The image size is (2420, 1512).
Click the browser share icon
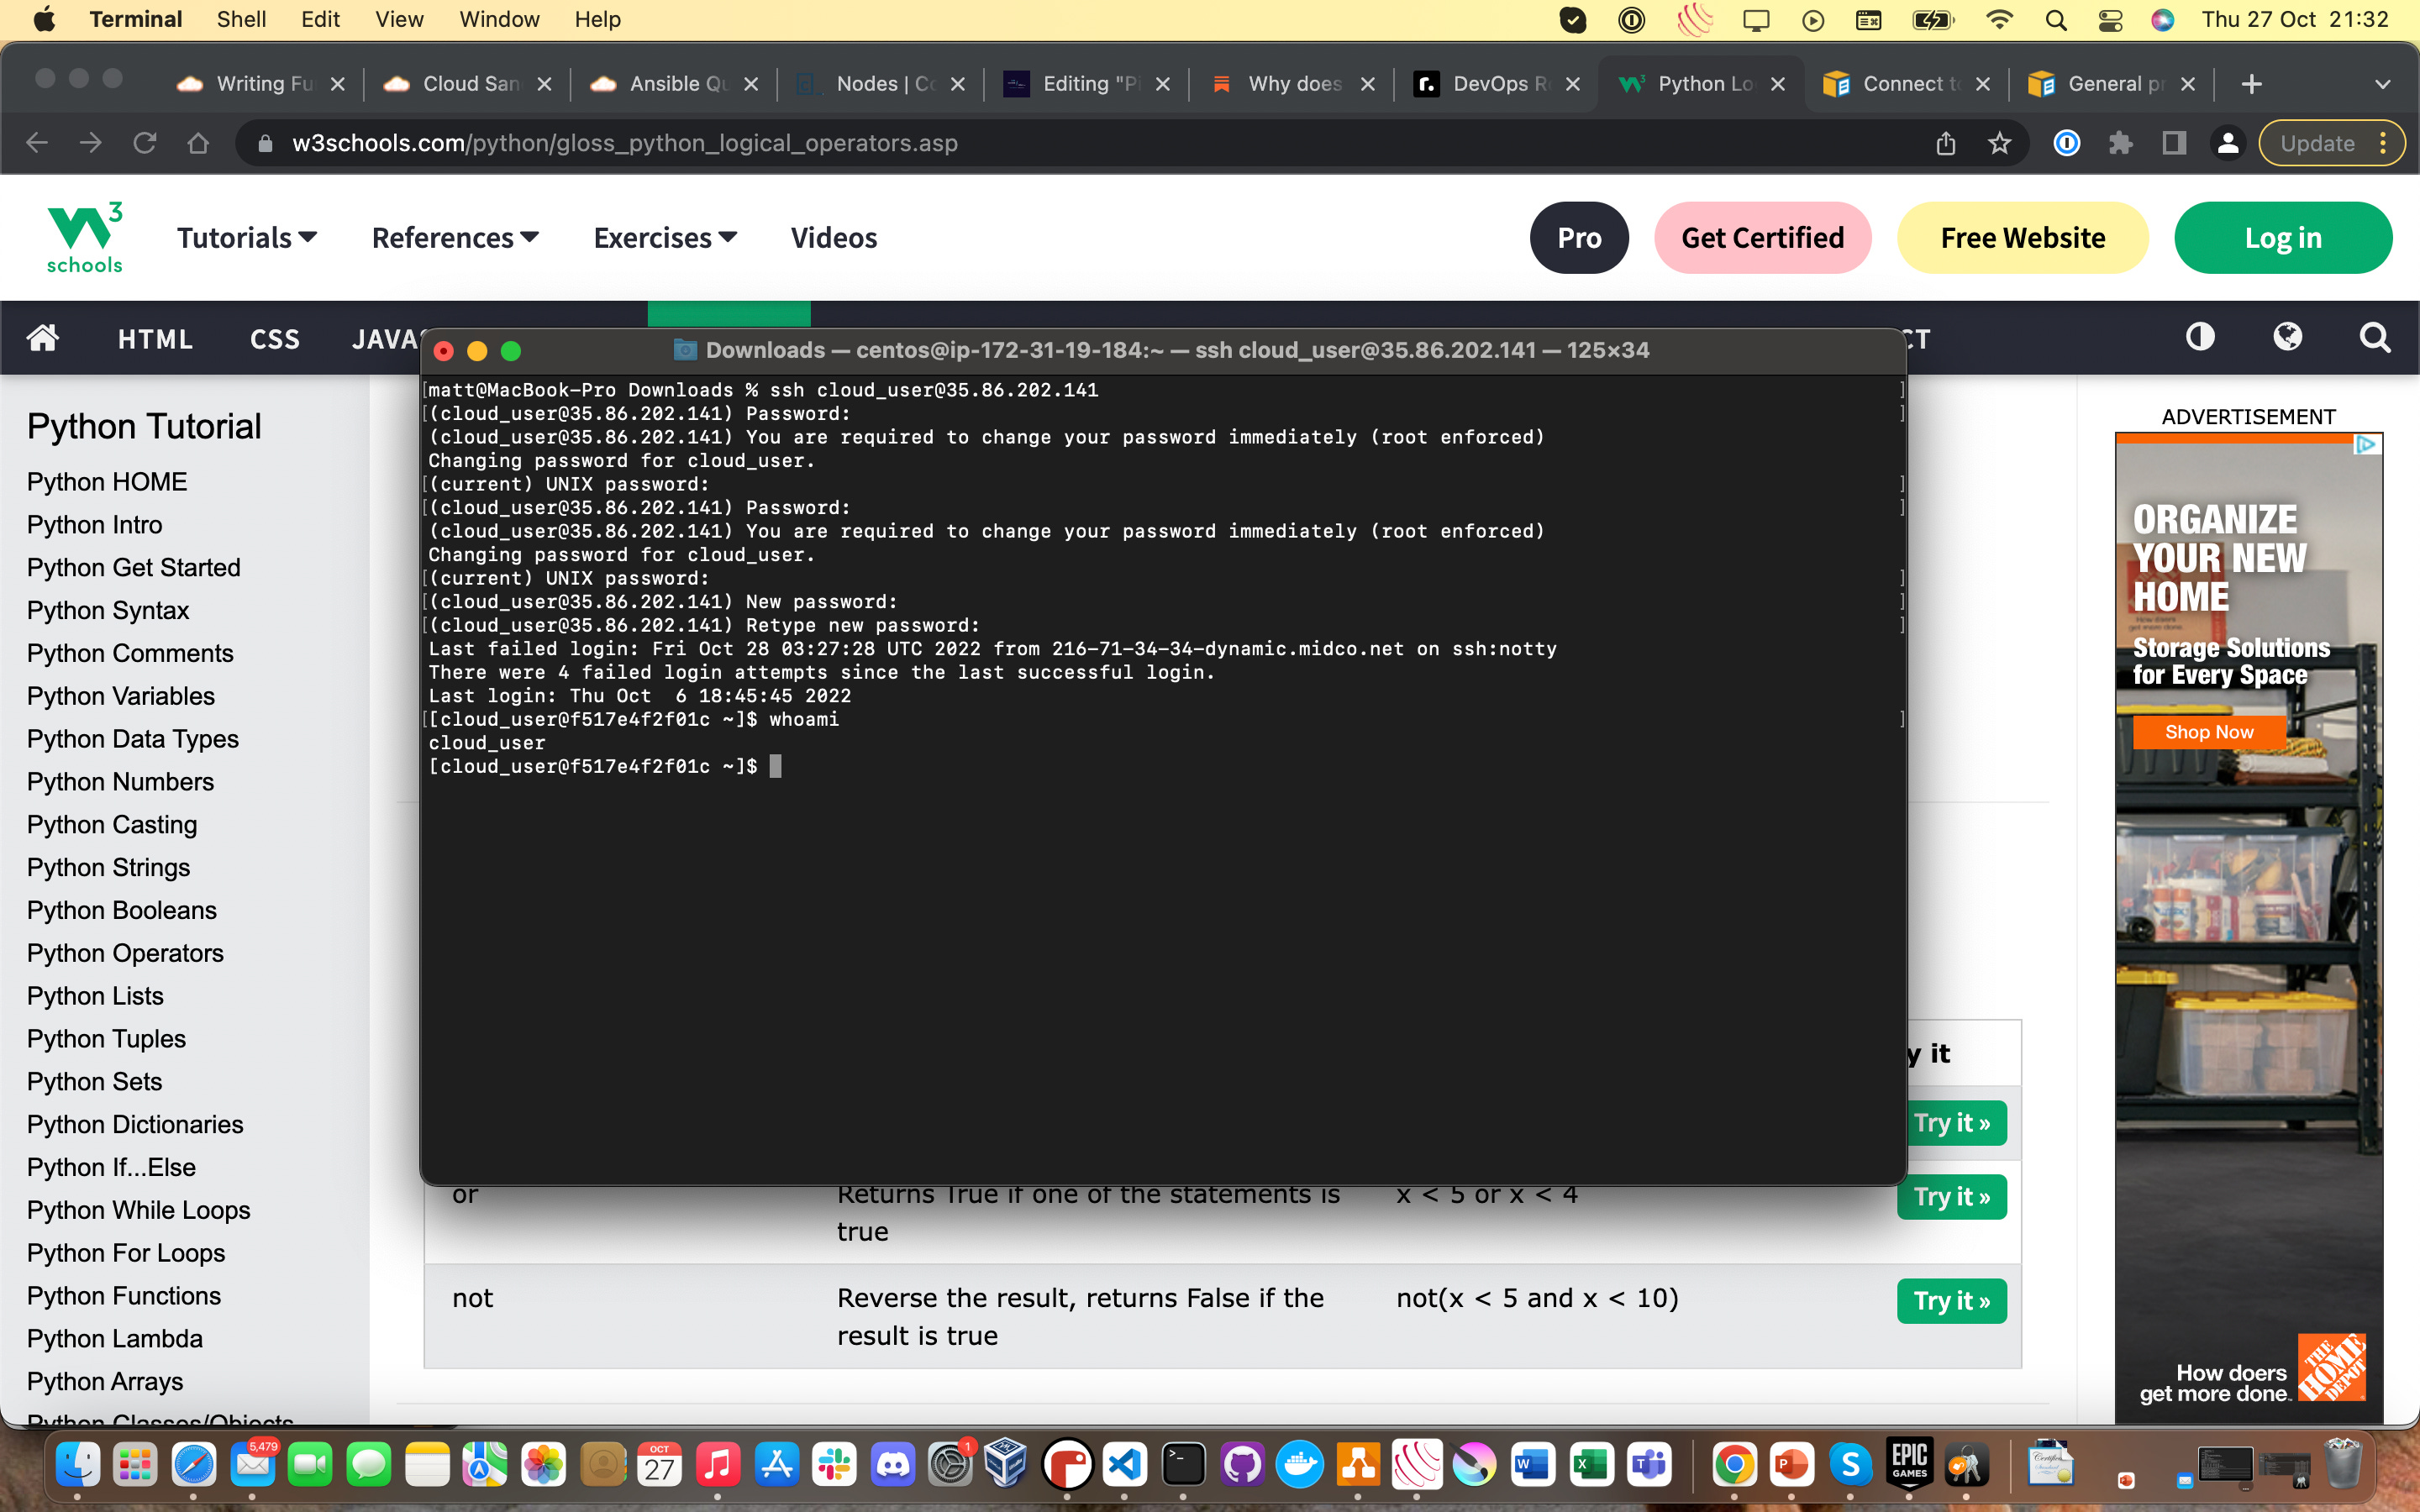click(x=1945, y=143)
